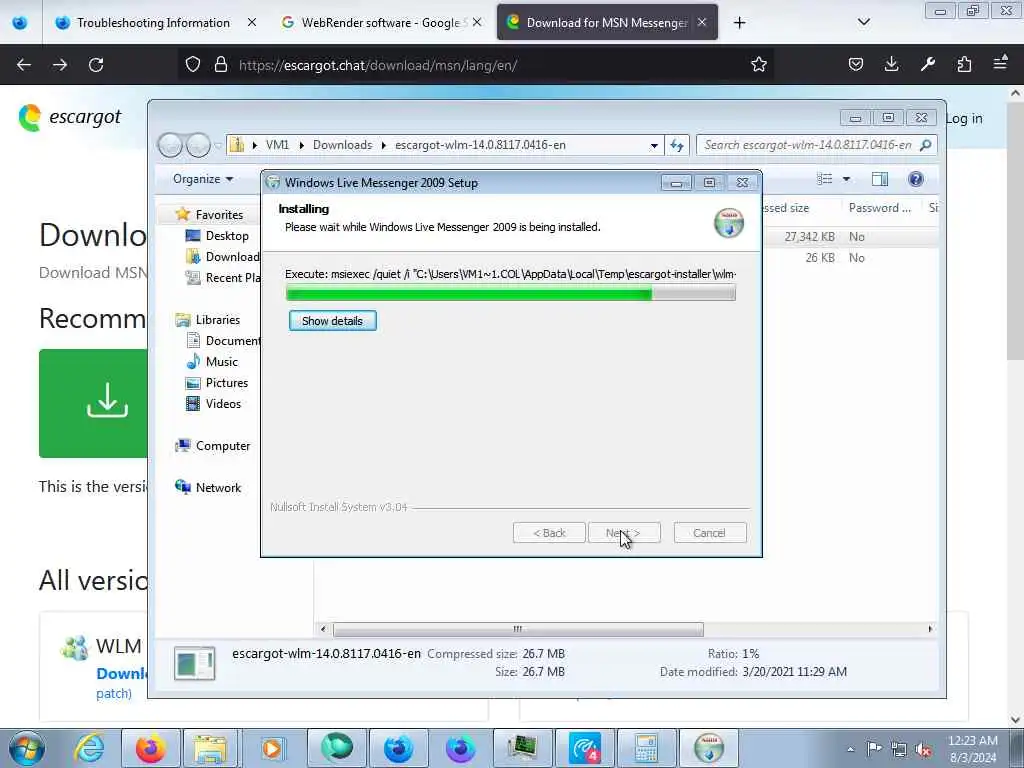Screen dimensions: 1024x768
Task: Open the Firefox application hamburger menu
Action: (x=1000, y=64)
